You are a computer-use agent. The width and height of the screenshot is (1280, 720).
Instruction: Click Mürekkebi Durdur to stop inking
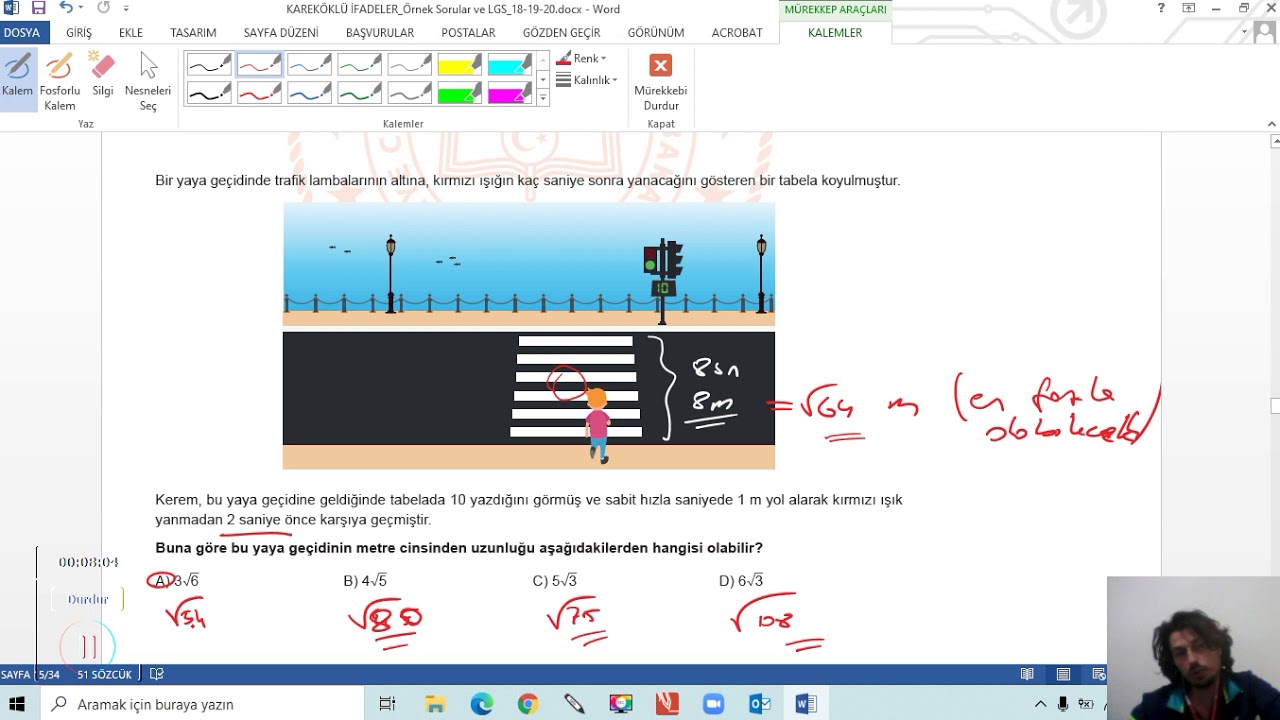point(660,82)
